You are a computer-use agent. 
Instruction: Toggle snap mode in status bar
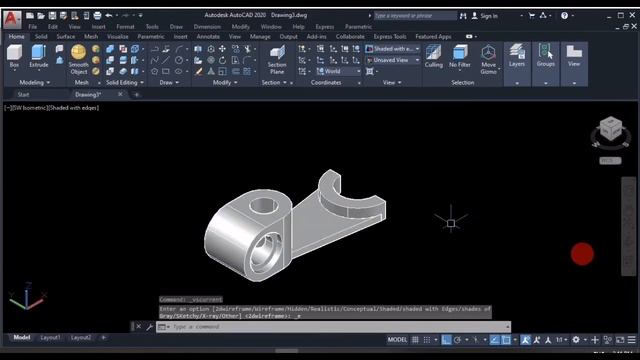[427, 340]
